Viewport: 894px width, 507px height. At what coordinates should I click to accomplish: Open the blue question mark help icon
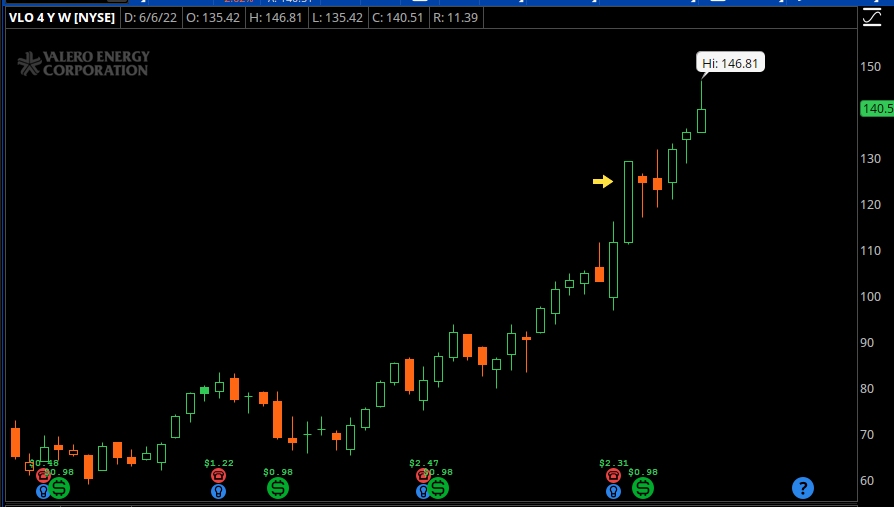[x=802, y=488]
